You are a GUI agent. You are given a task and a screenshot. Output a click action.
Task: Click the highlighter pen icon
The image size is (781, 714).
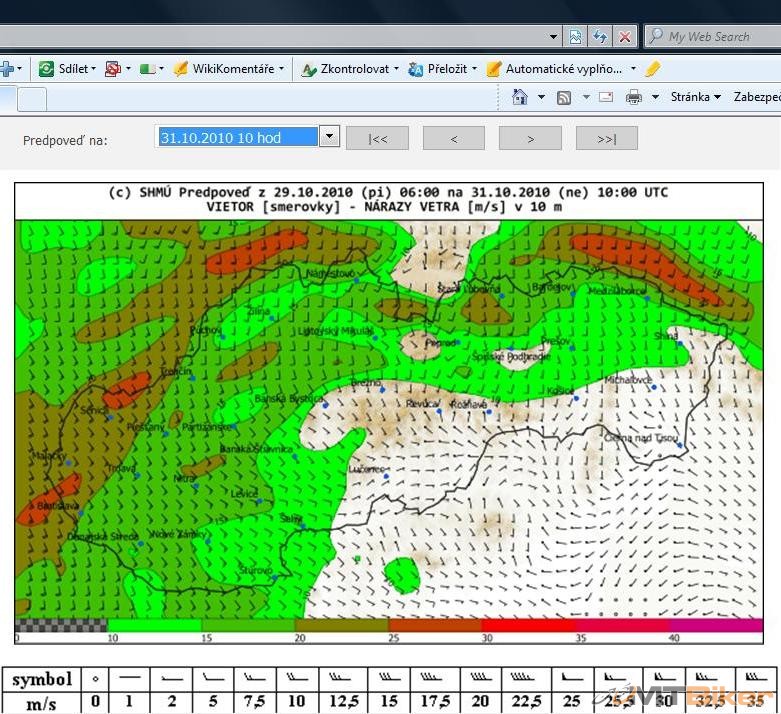[653, 69]
